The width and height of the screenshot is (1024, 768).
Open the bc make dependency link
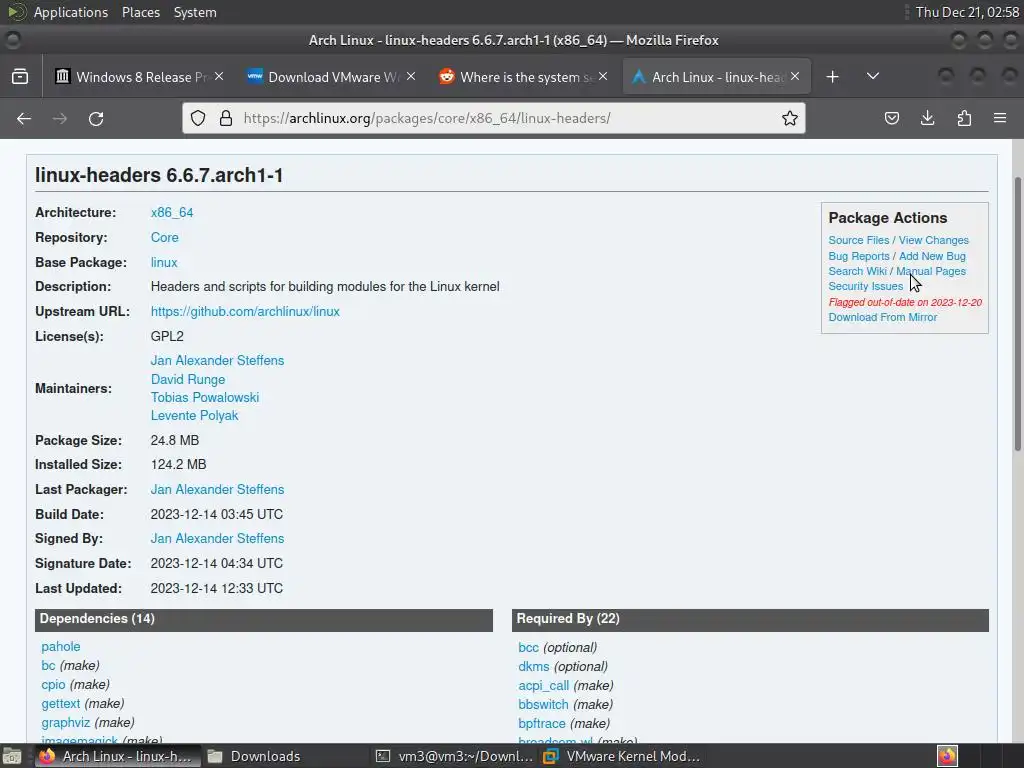(x=48, y=665)
